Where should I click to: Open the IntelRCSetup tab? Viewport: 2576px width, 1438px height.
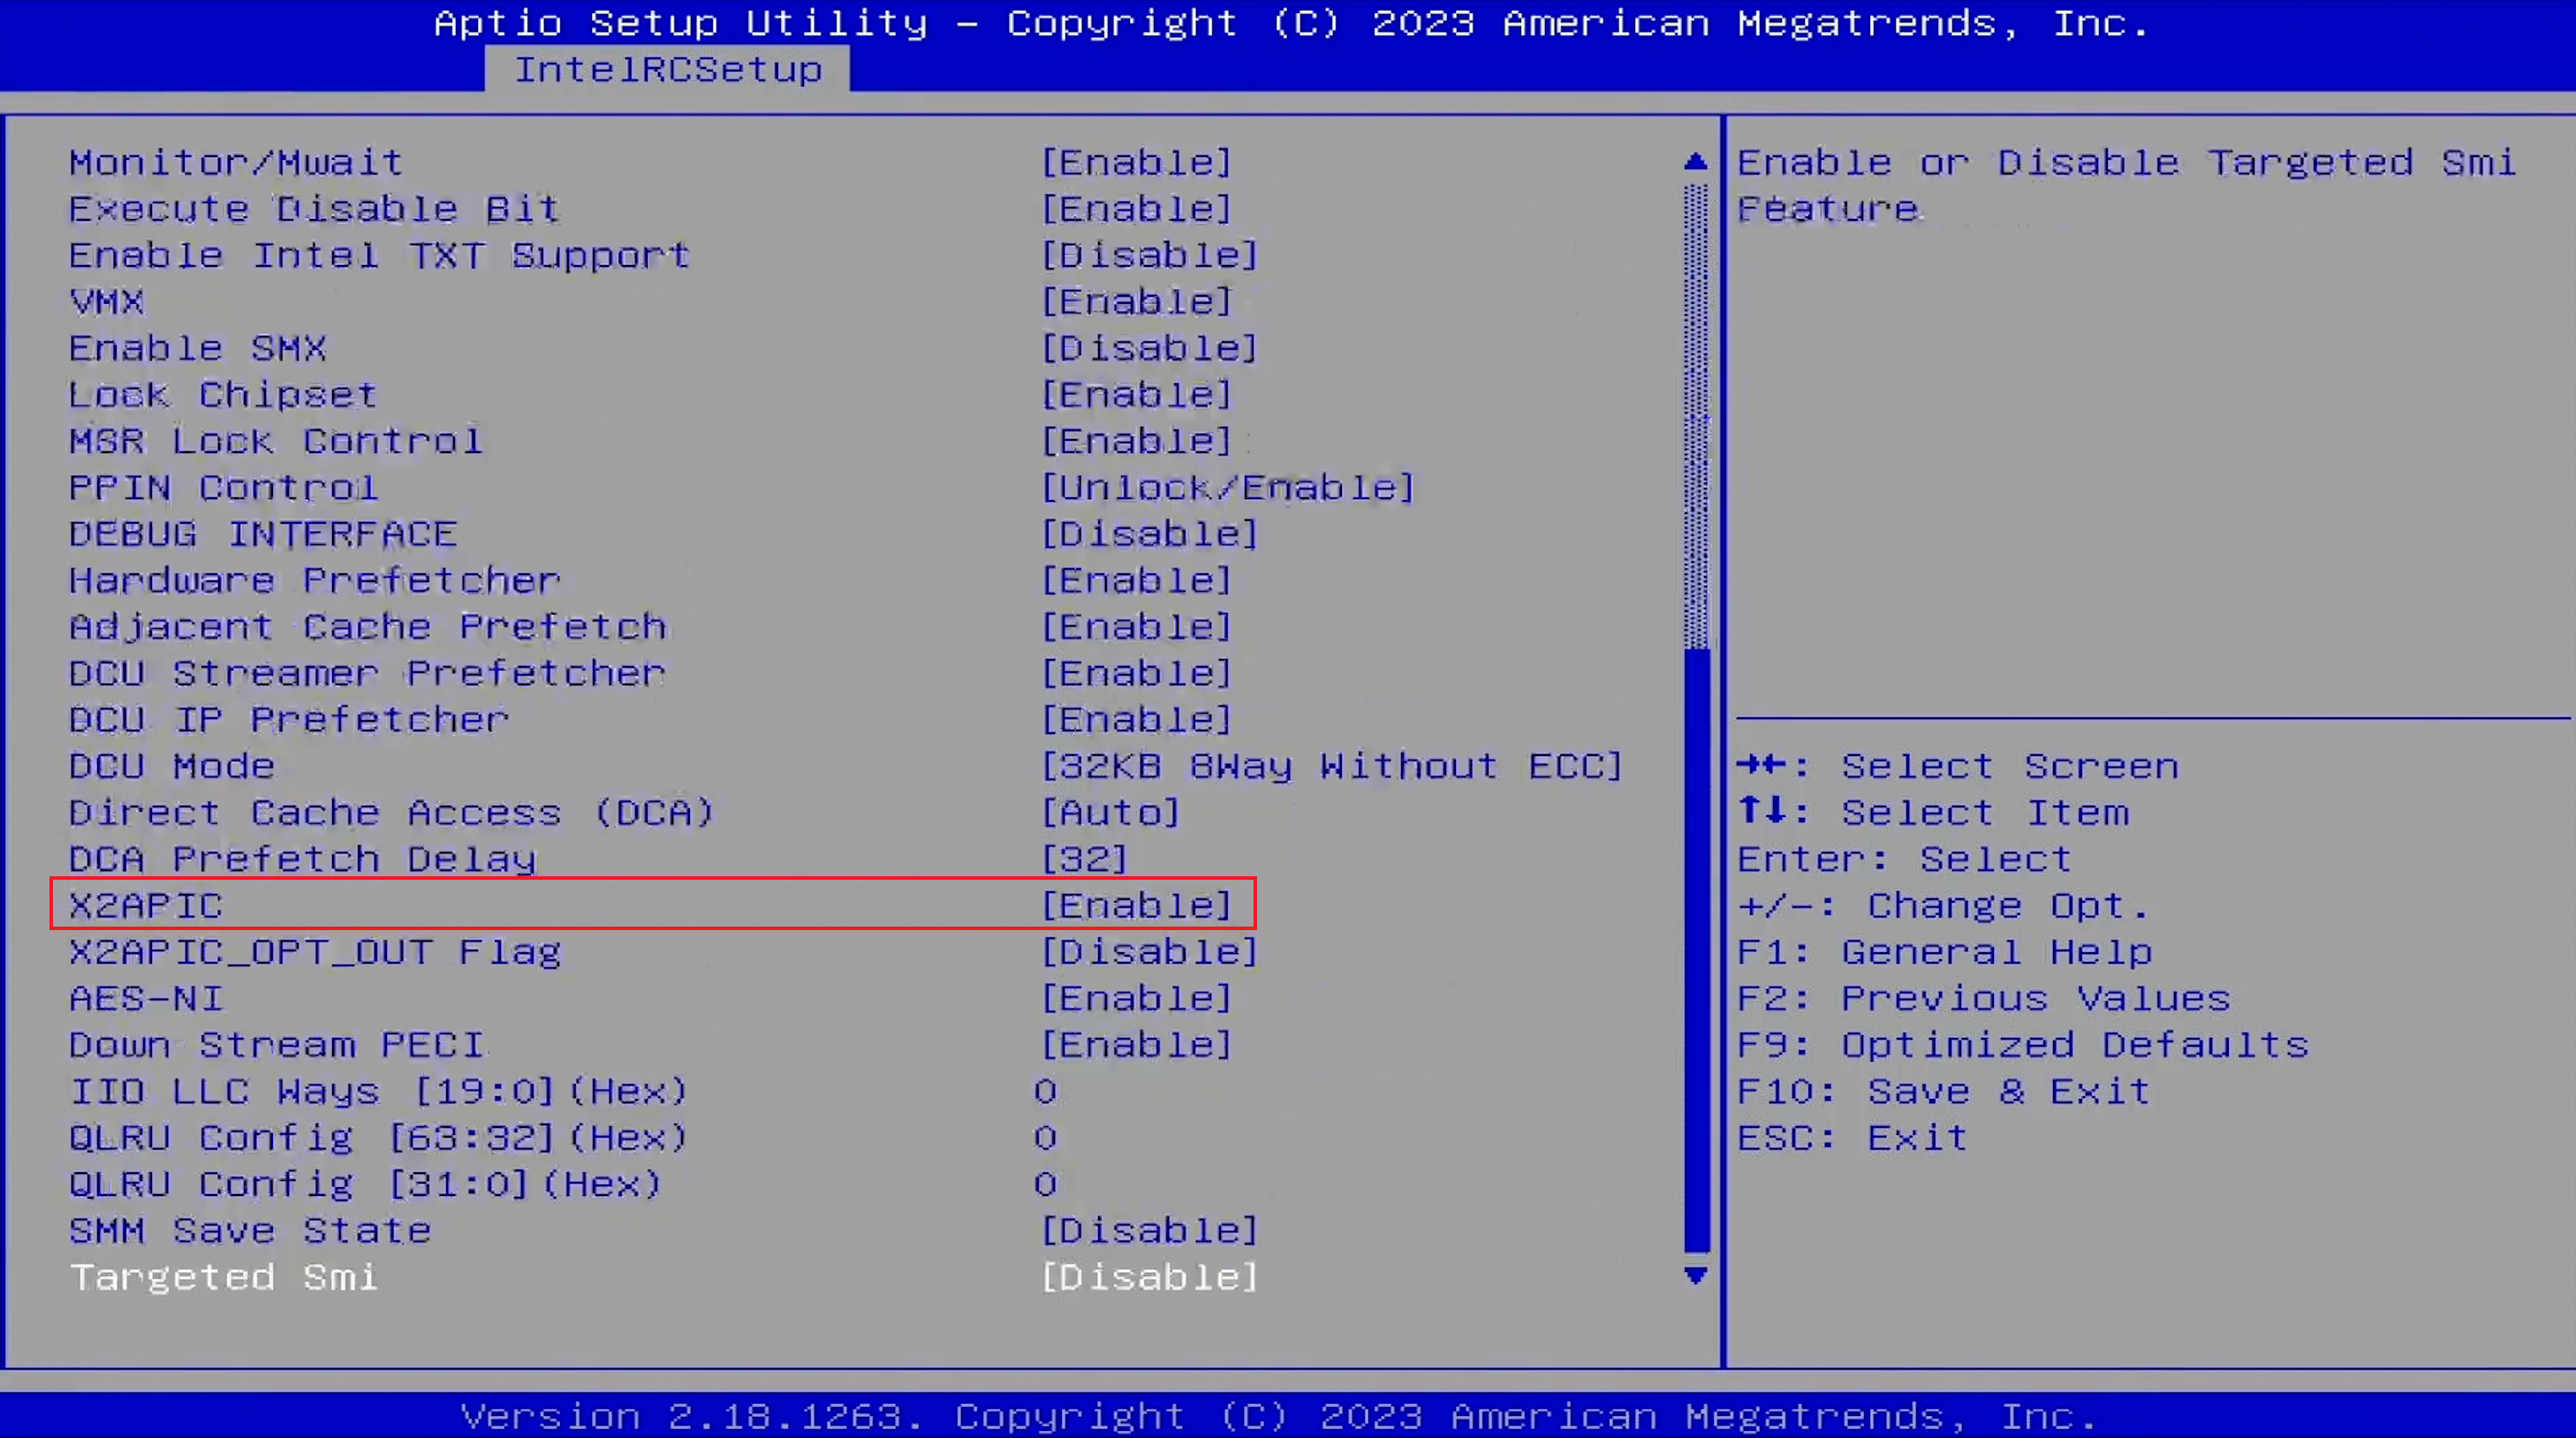[x=667, y=69]
